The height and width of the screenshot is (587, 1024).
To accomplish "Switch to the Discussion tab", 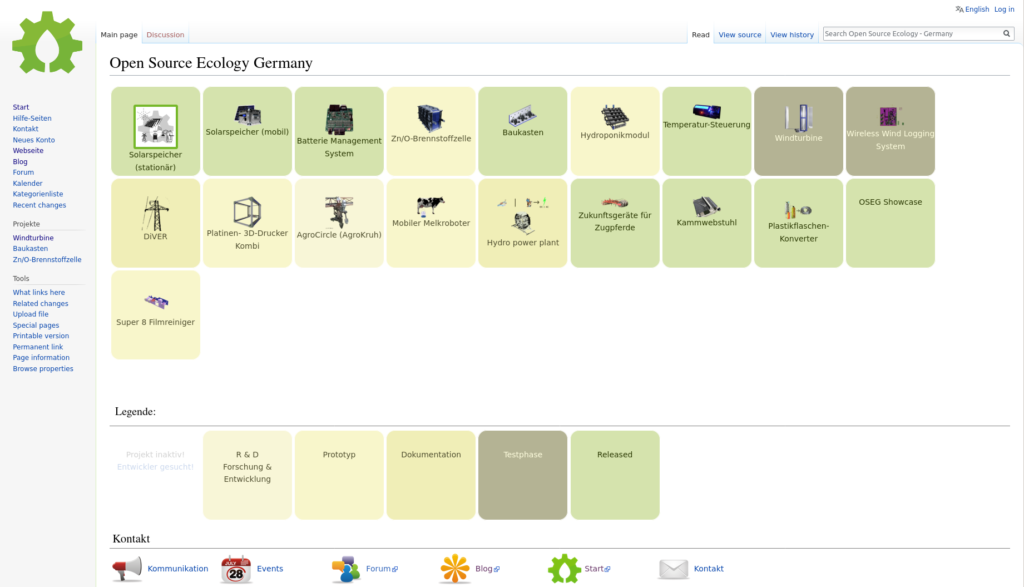I will tap(165, 34).
